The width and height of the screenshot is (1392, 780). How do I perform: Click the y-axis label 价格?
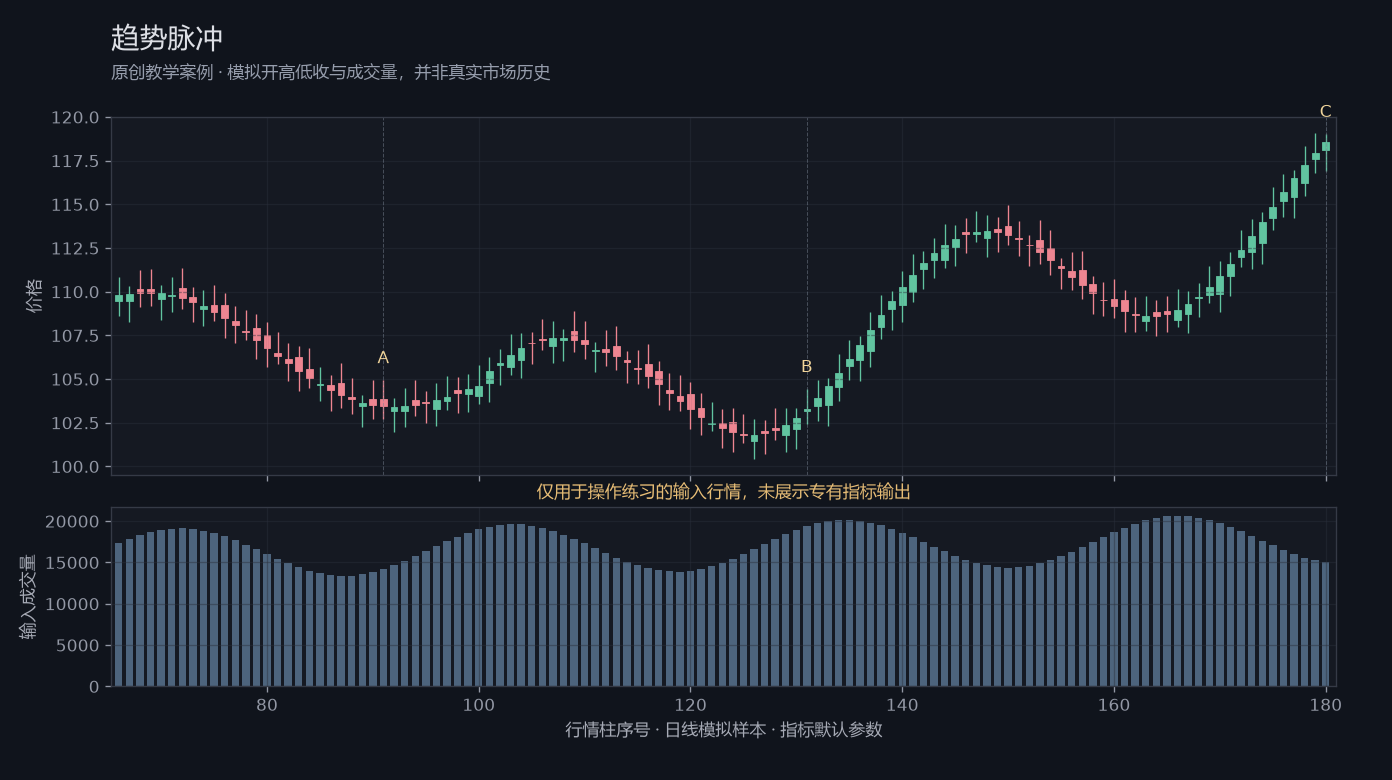pos(35,296)
